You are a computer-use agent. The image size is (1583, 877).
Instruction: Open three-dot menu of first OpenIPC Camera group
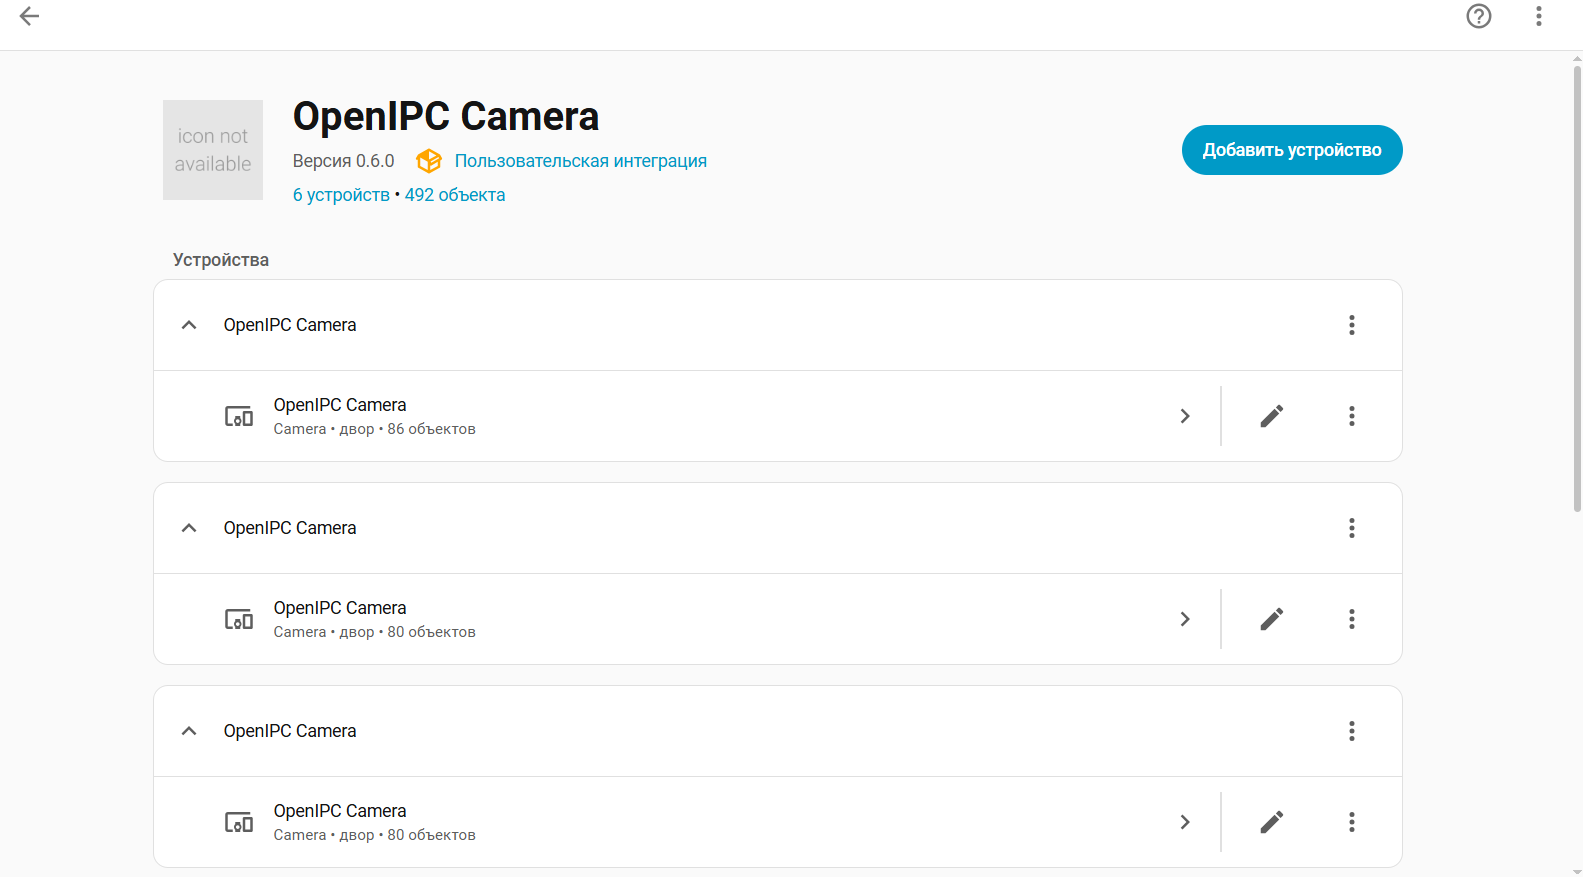[x=1351, y=325]
